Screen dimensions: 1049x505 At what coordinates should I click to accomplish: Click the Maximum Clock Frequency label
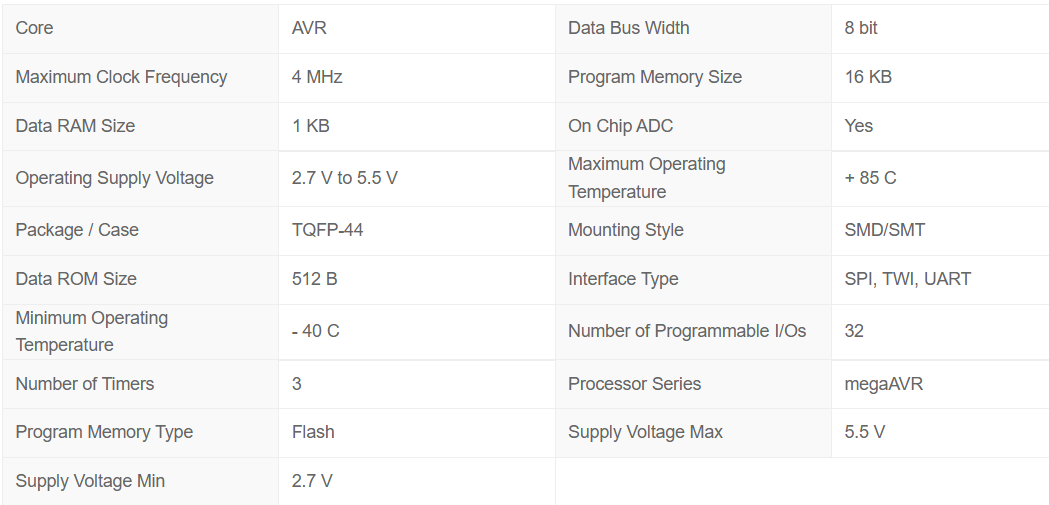point(121,77)
